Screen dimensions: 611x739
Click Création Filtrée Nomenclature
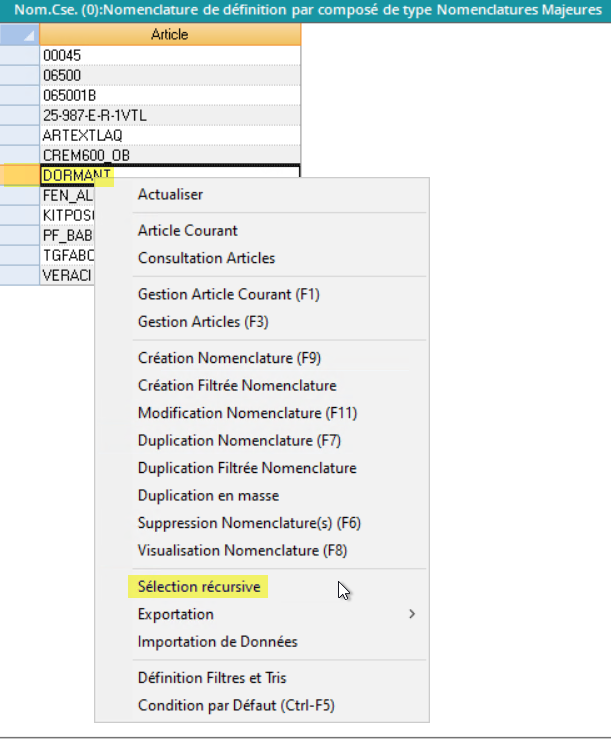click(x=237, y=385)
